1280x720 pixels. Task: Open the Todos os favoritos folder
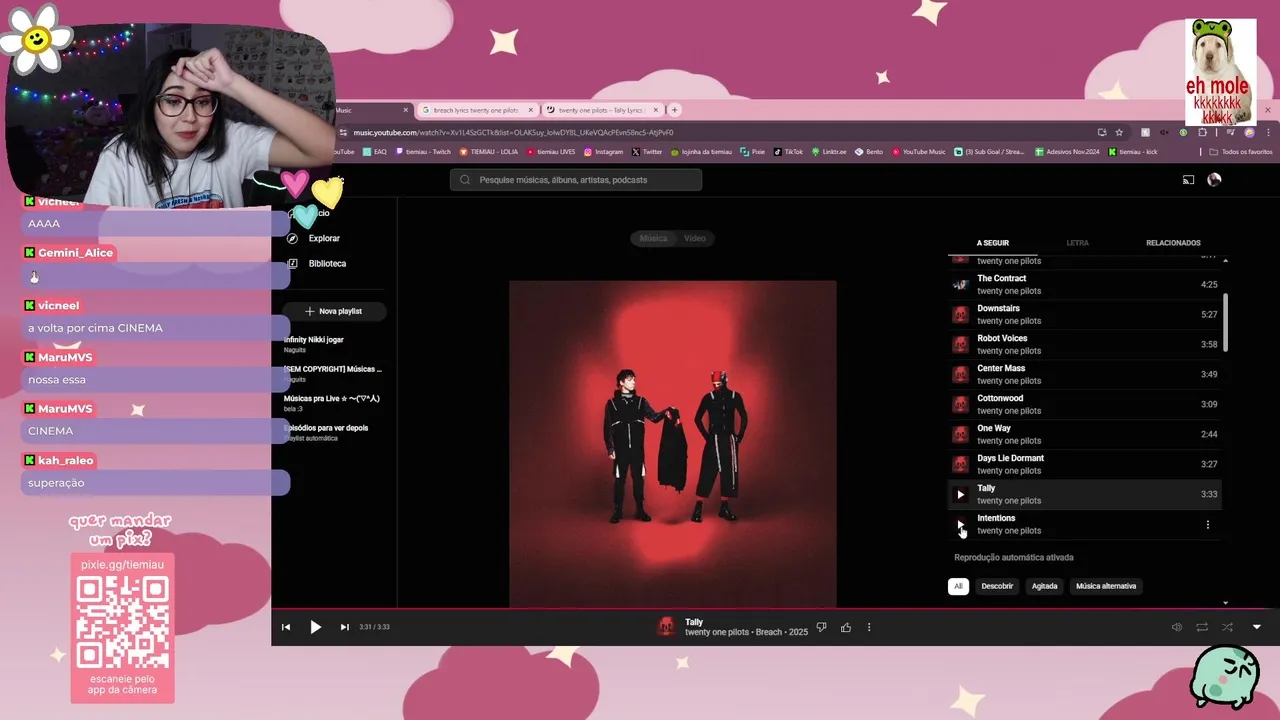[x=1241, y=152]
